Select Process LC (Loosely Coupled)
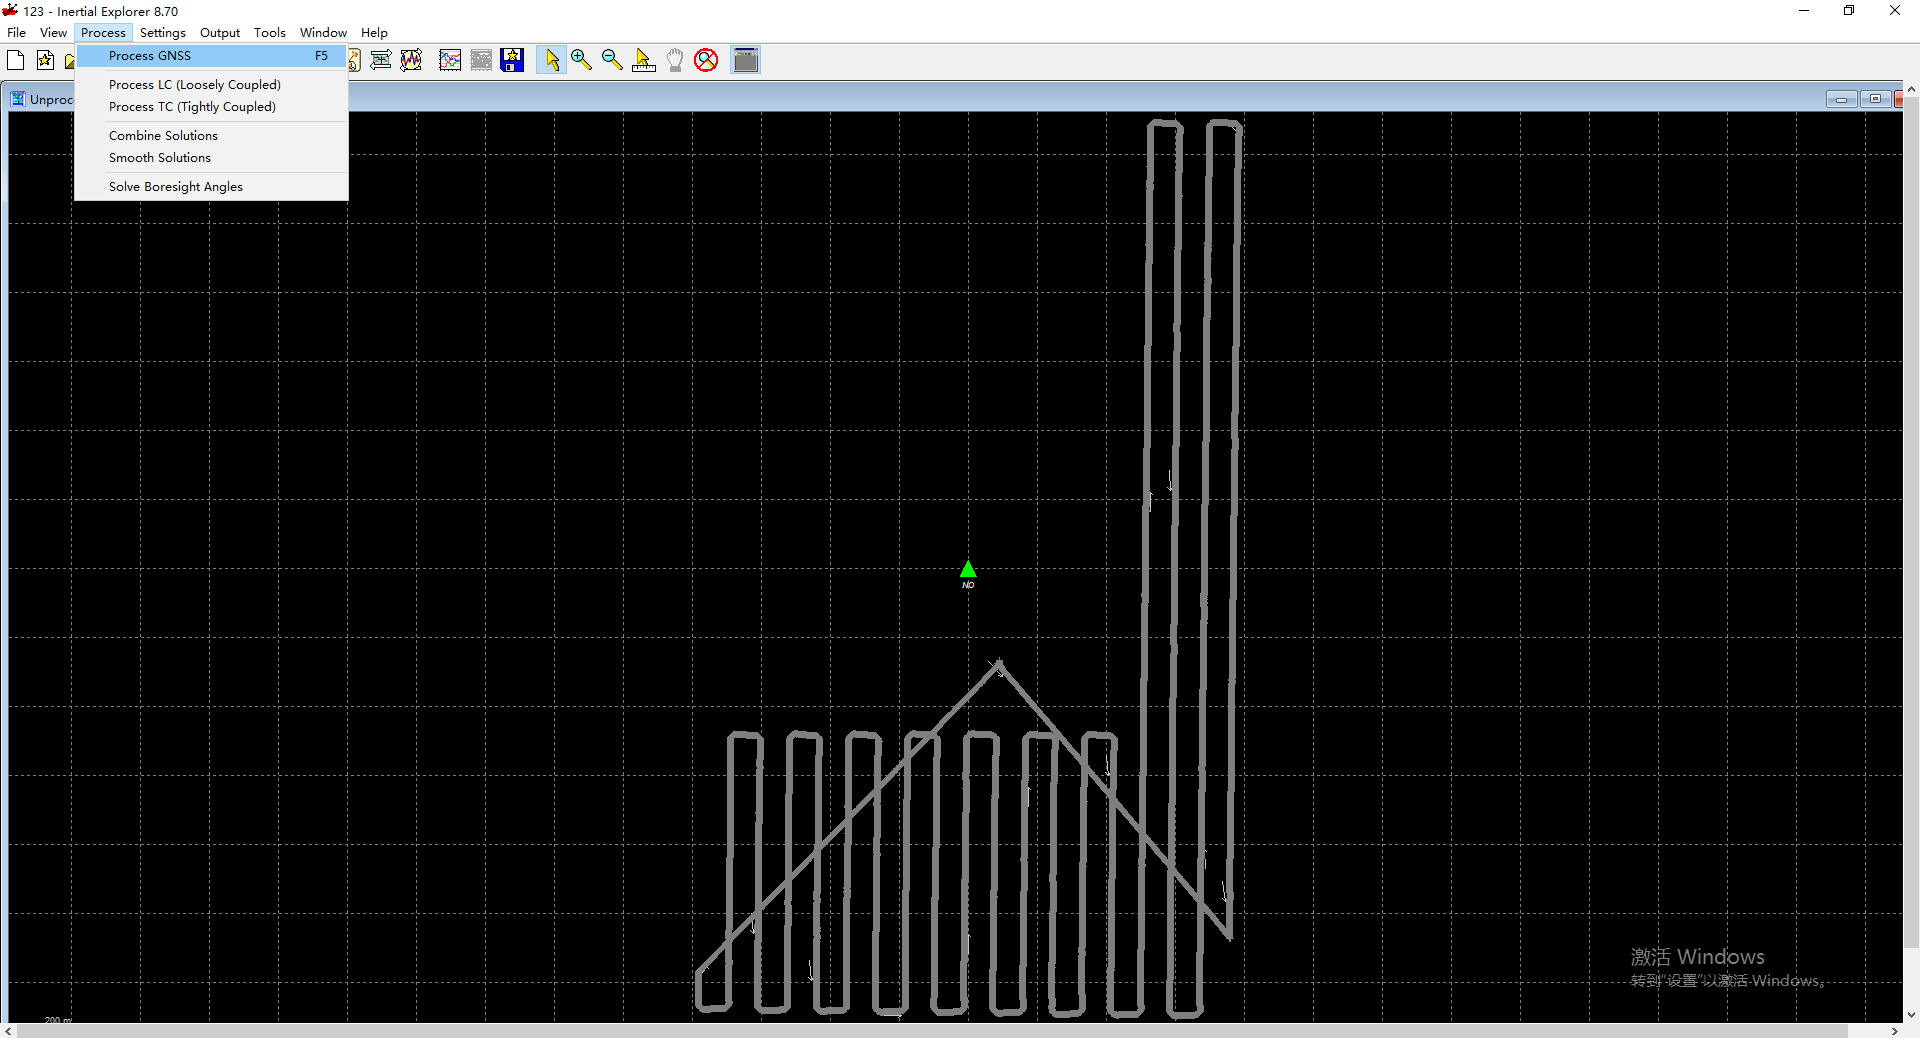 tap(194, 85)
